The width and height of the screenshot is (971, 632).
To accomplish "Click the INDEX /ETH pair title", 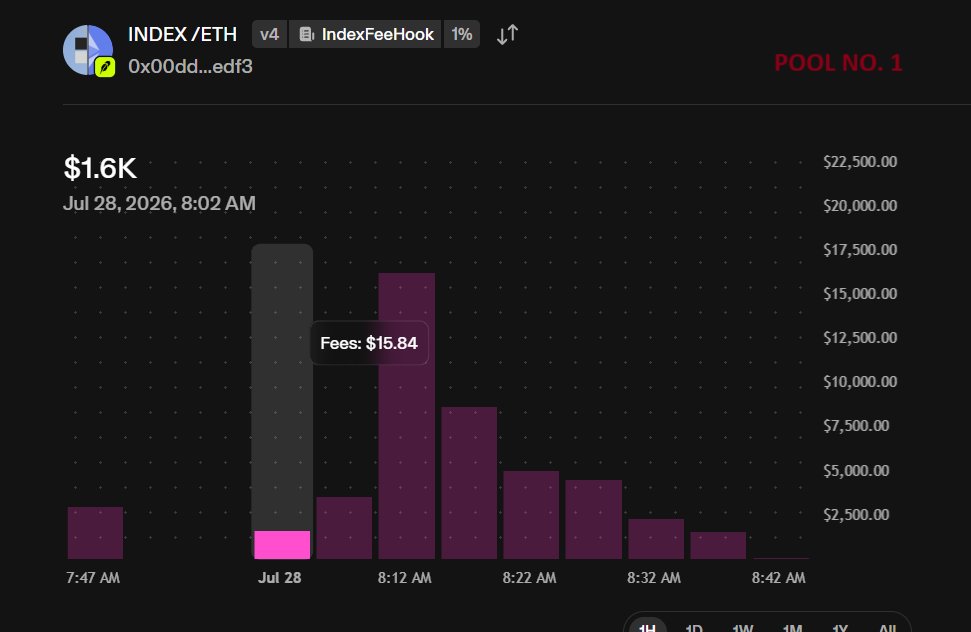I will click(x=182, y=34).
